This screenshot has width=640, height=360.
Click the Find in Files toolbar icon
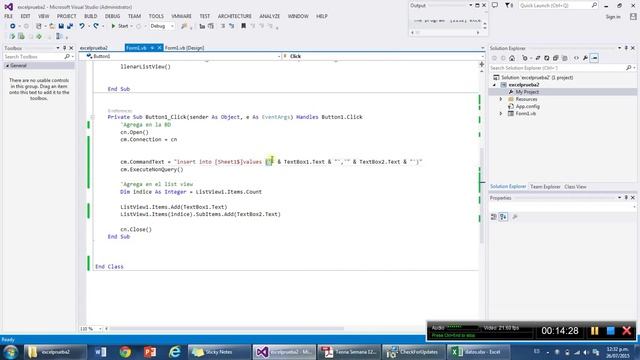[184, 26]
